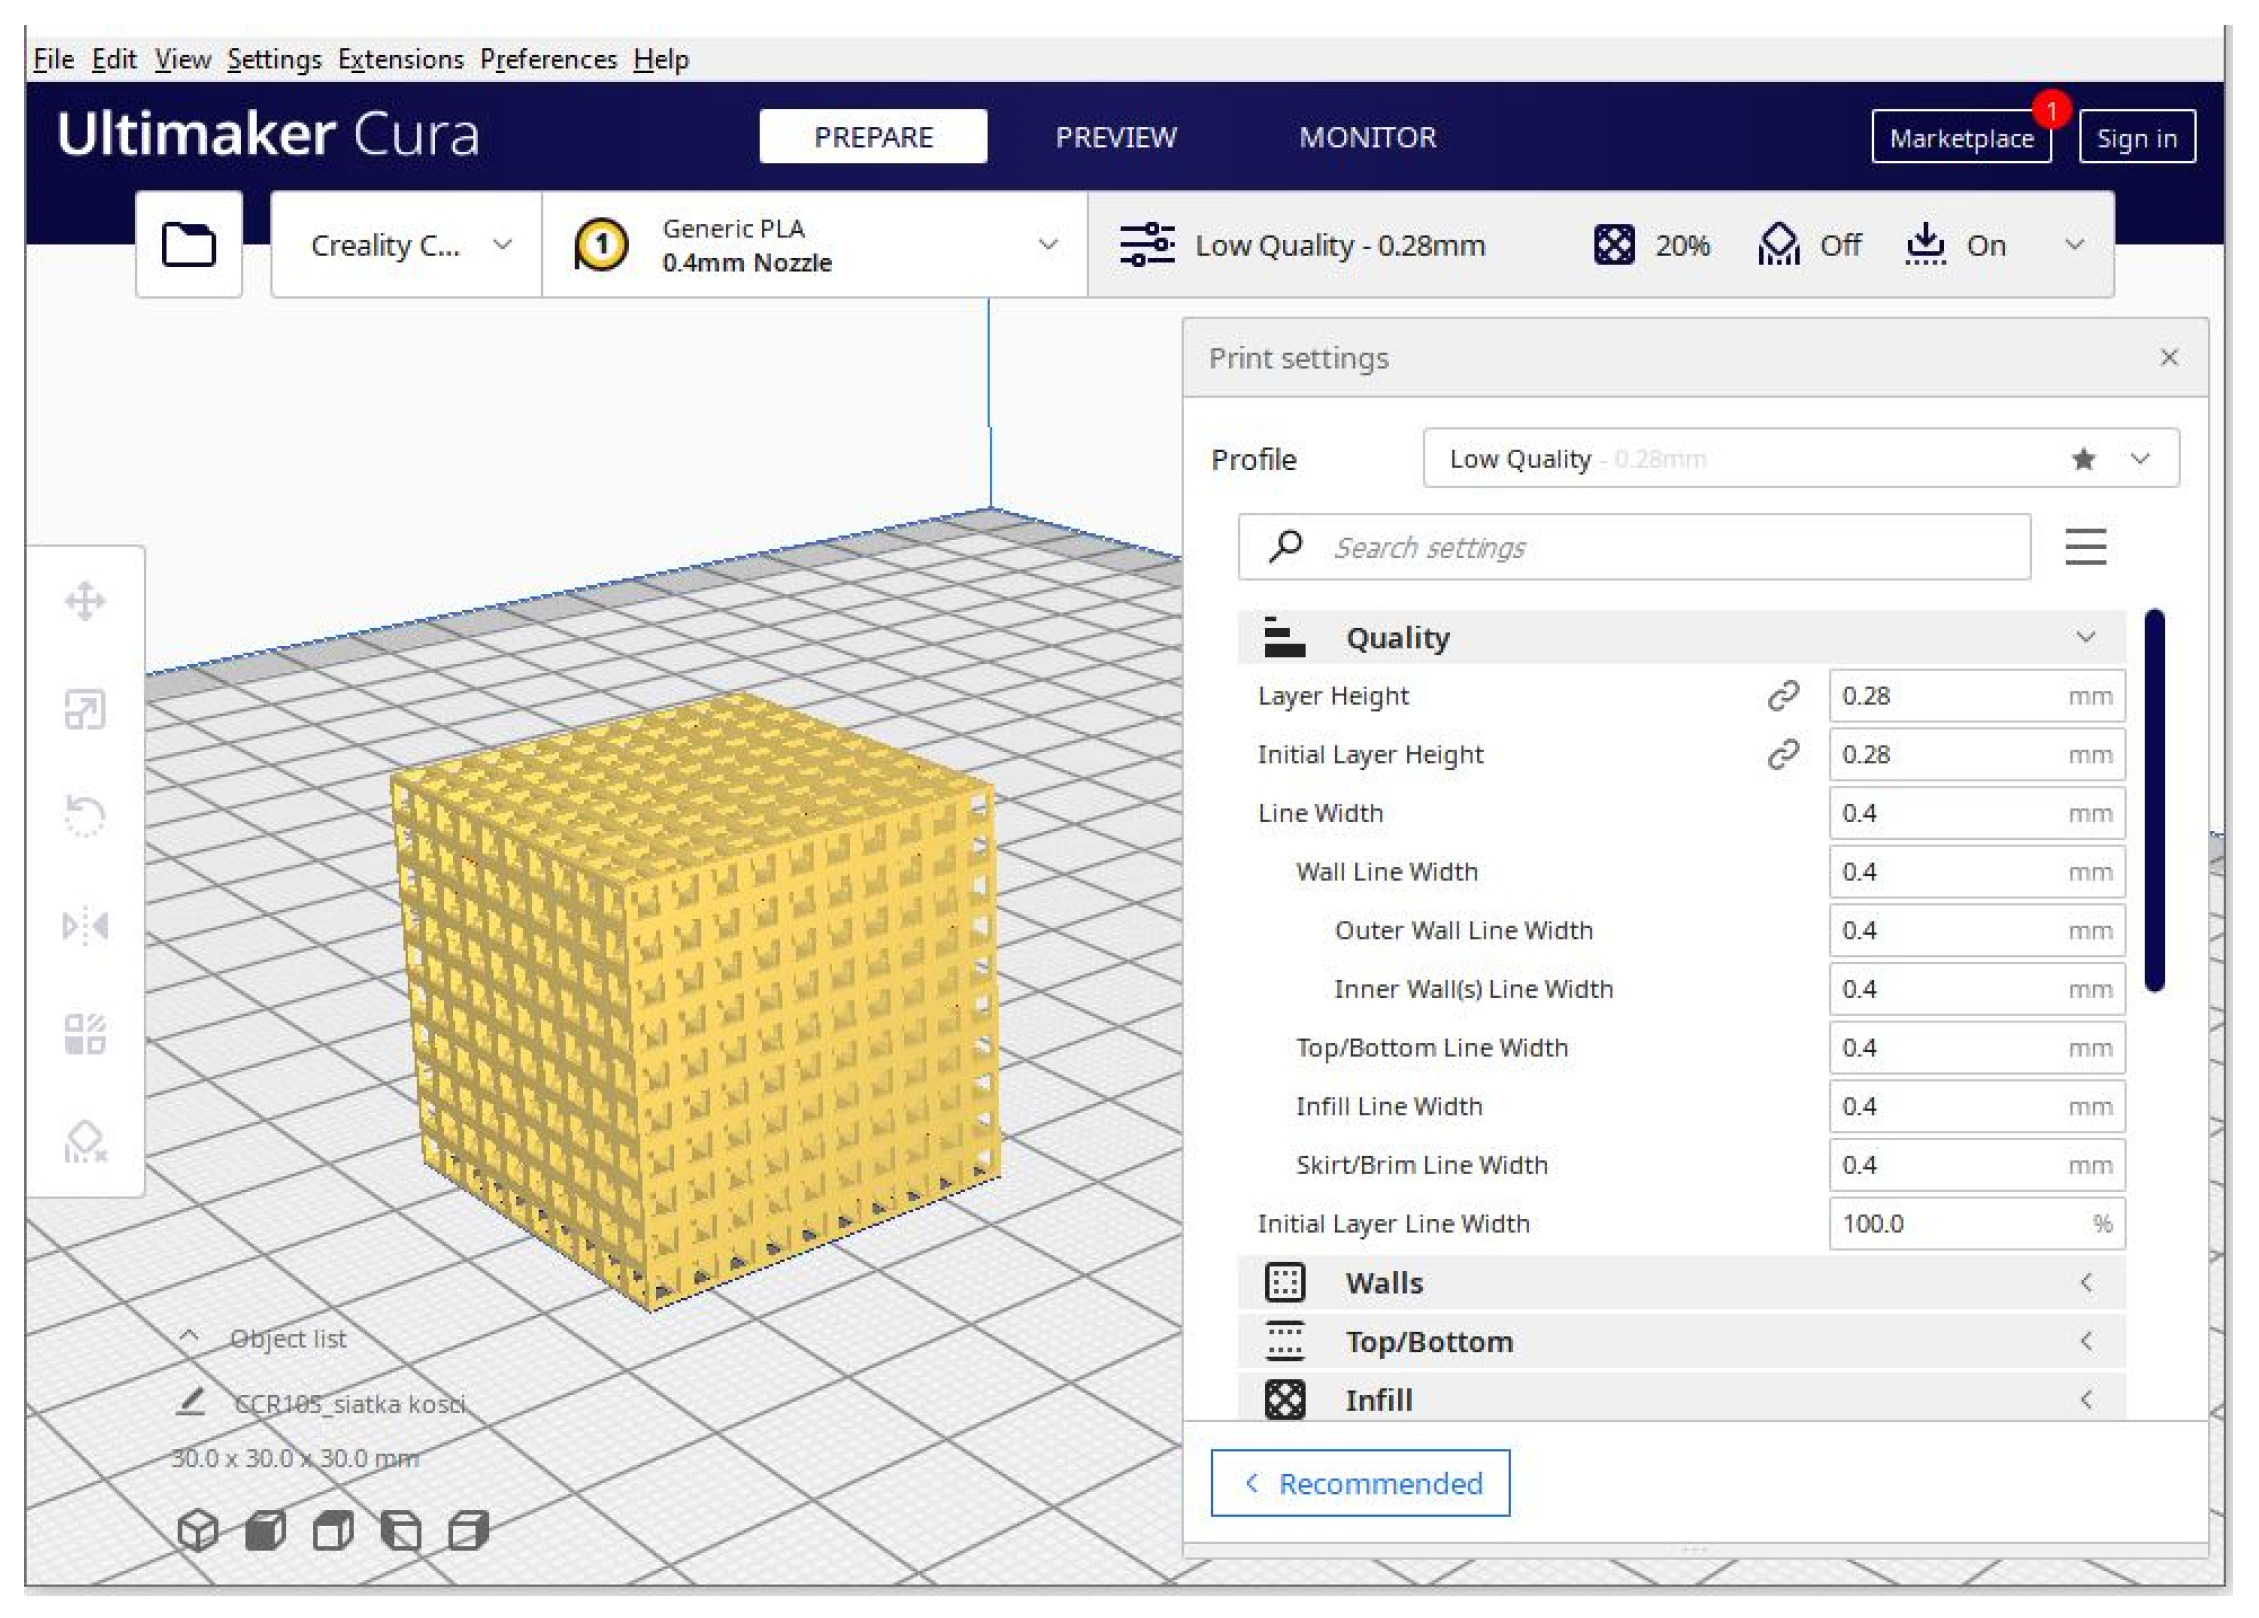The image size is (2259, 1618).
Task: Open the Extensions menu
Action: [400, 60]
